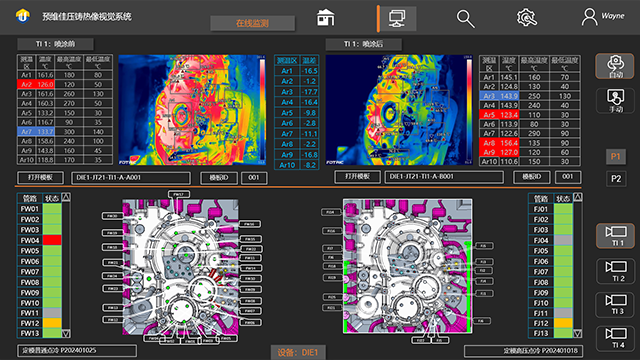The height and width of the screenshot is (360, 640).
Task: Click open template button under left thermal image
Action: click(x=40, y=178)
